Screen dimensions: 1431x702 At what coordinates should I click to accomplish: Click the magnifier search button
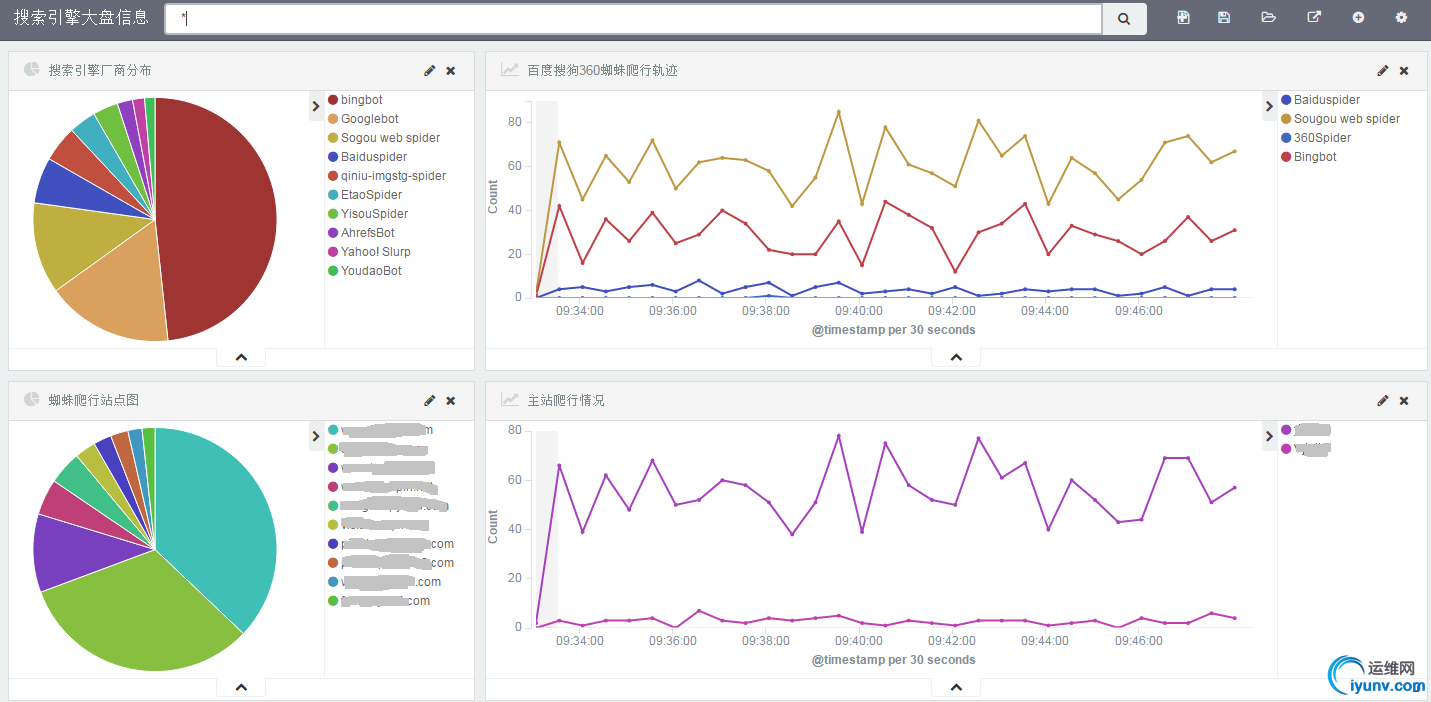tap(1124, 18)
